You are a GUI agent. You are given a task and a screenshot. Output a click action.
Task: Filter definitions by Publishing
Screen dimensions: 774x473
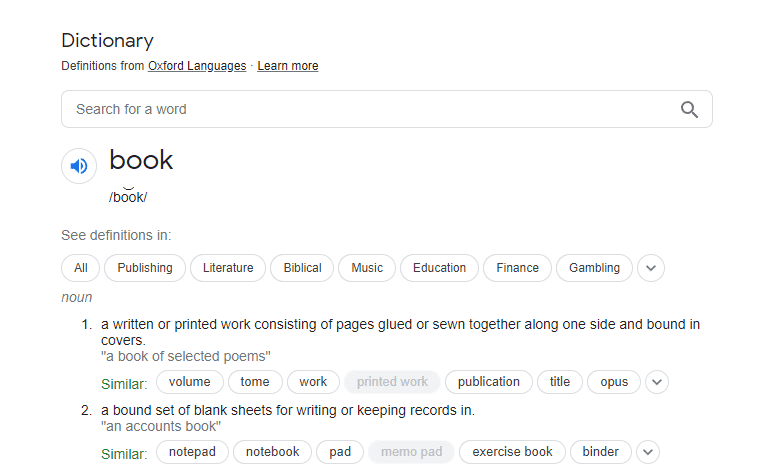(x=145, y=268)
